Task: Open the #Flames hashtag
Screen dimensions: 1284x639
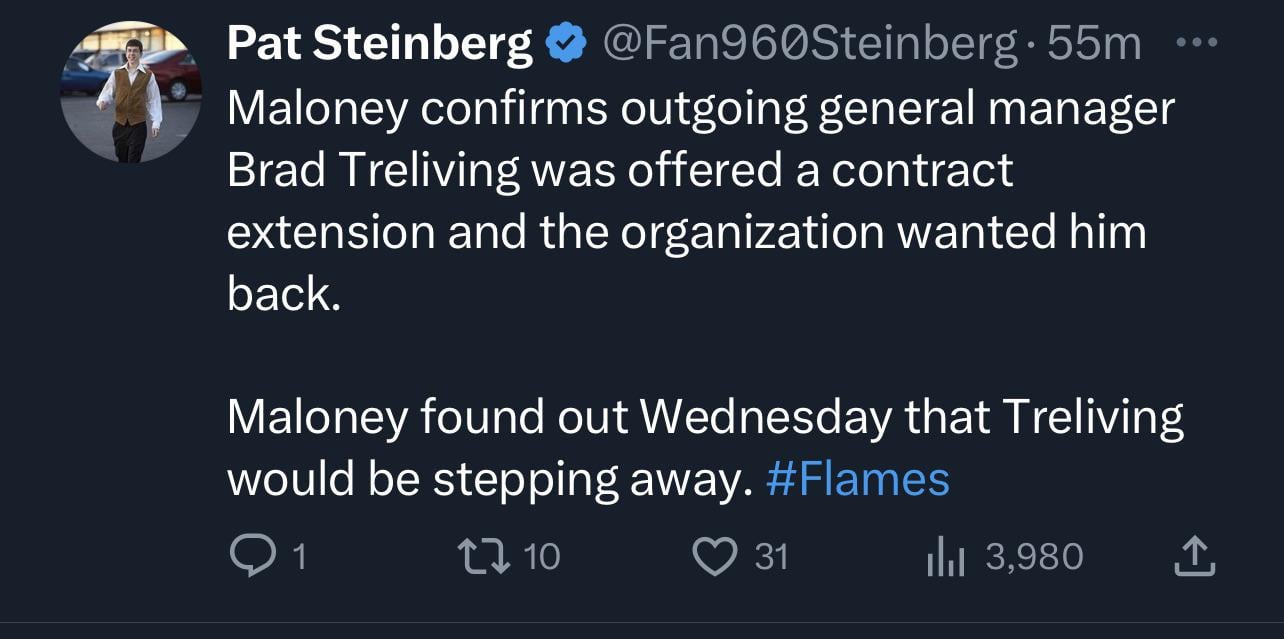Action: pos(857,479)
